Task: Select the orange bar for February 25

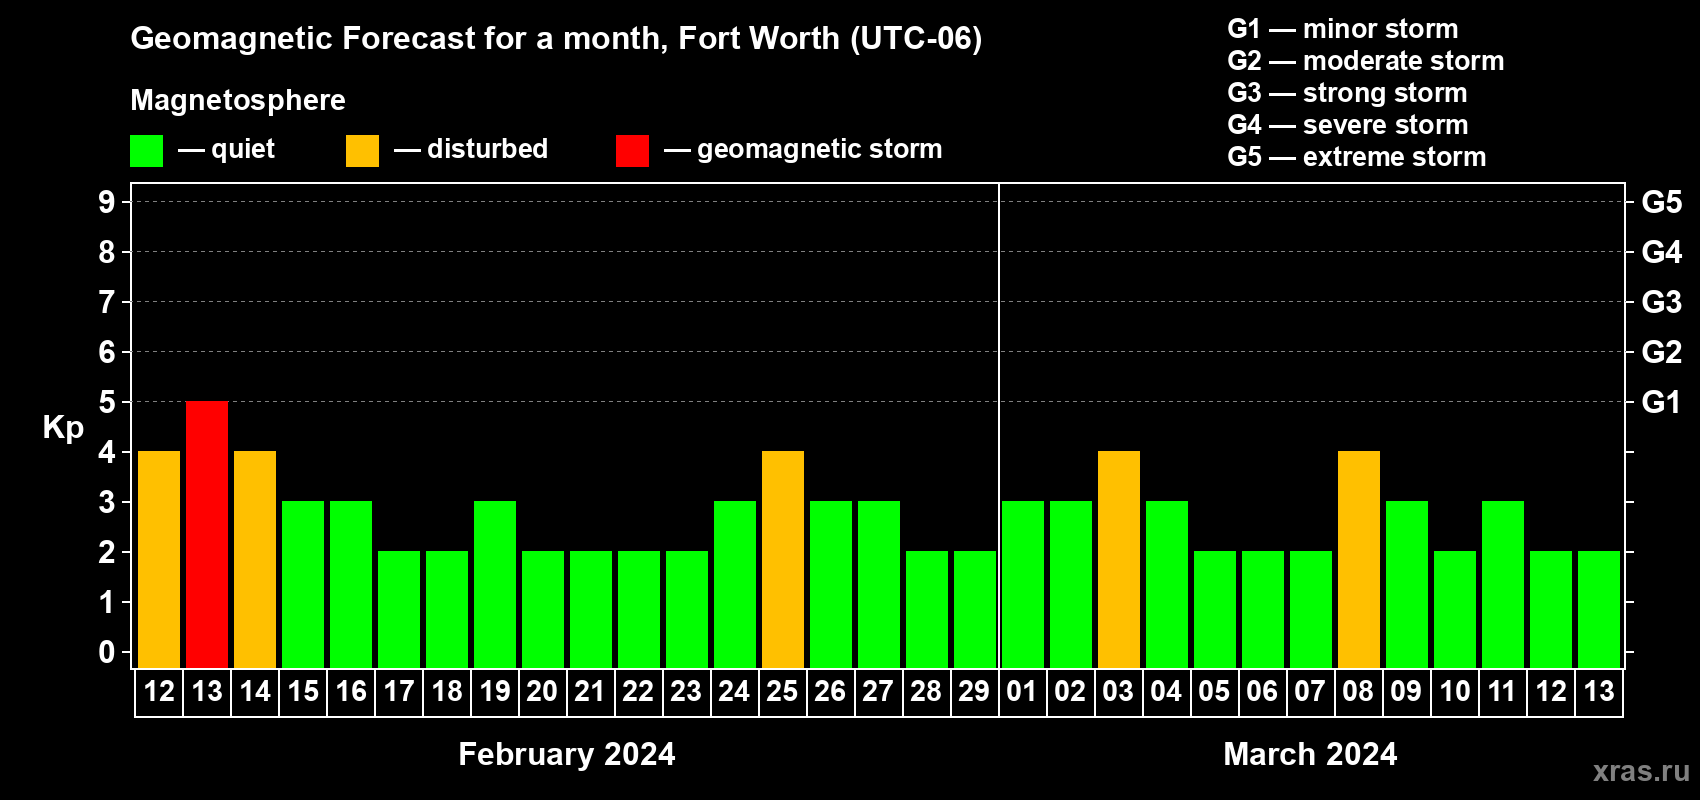Action: tap(783, 560)
